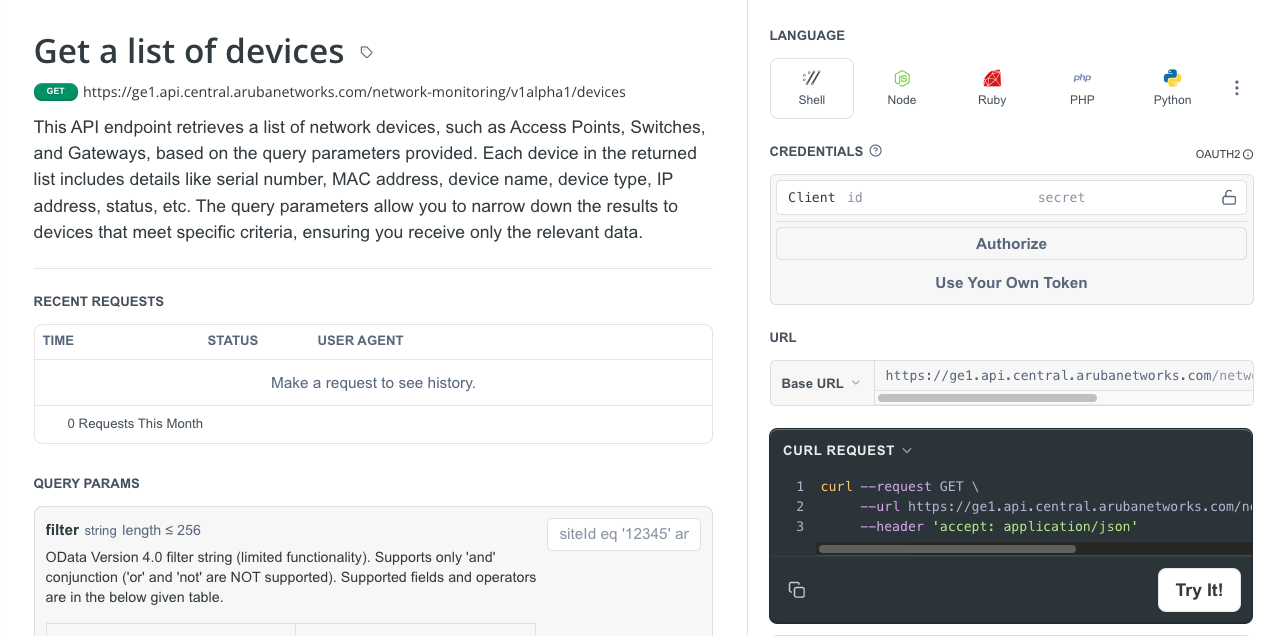Click the tag icon beside the page title

pyautogui.click(x=367, y=52)
